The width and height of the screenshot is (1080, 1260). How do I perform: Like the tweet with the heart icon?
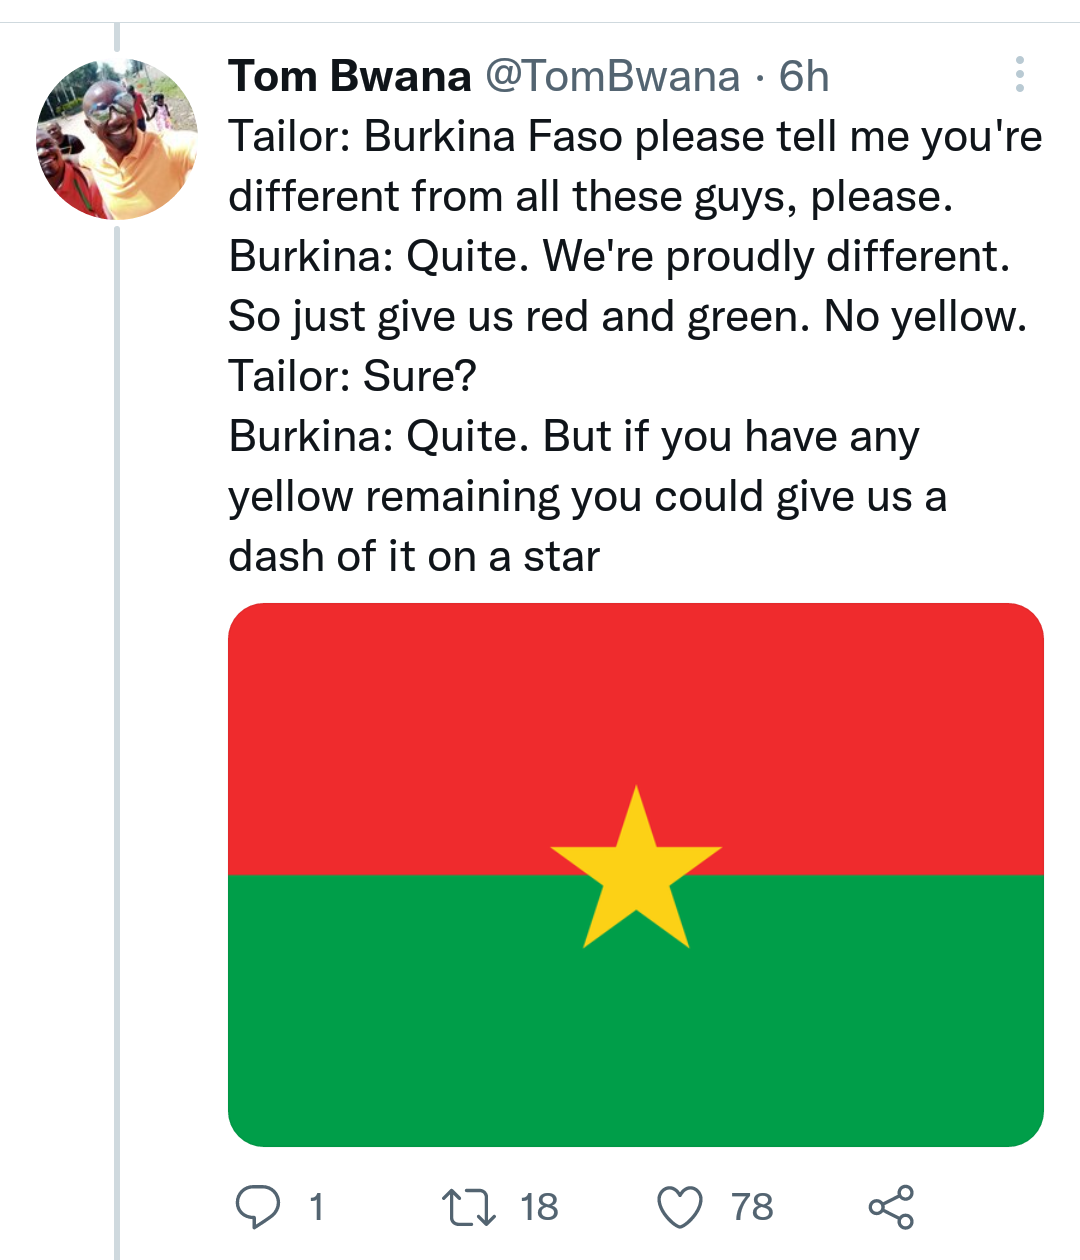pyautogui.click(x=680, y=1206)
